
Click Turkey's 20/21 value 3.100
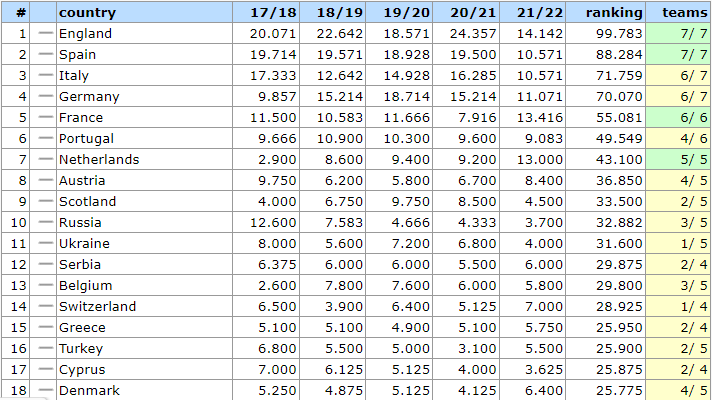[477, 348]
